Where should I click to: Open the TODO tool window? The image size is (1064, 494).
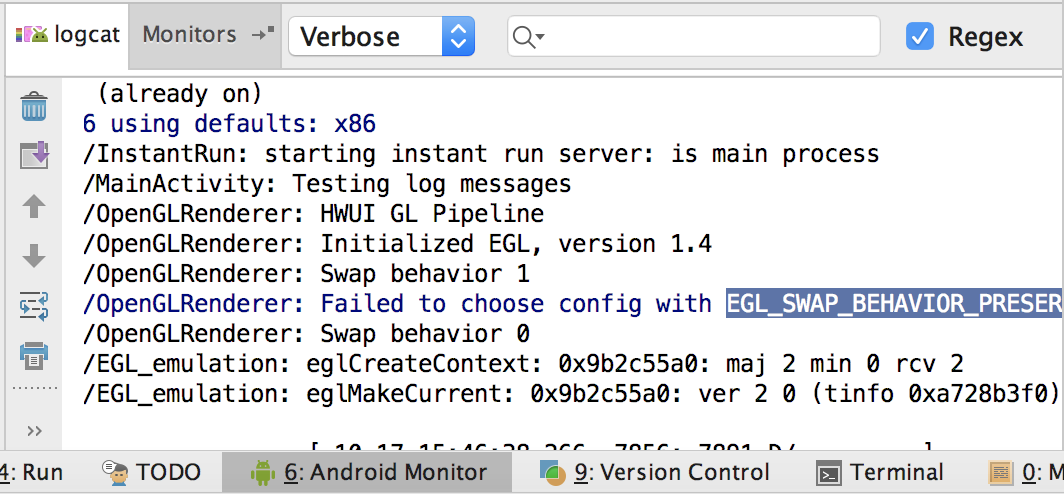152,472
